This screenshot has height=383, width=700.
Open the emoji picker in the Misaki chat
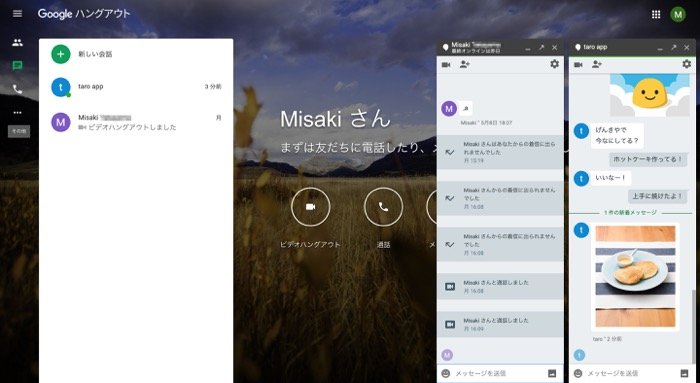click(446, 373)
